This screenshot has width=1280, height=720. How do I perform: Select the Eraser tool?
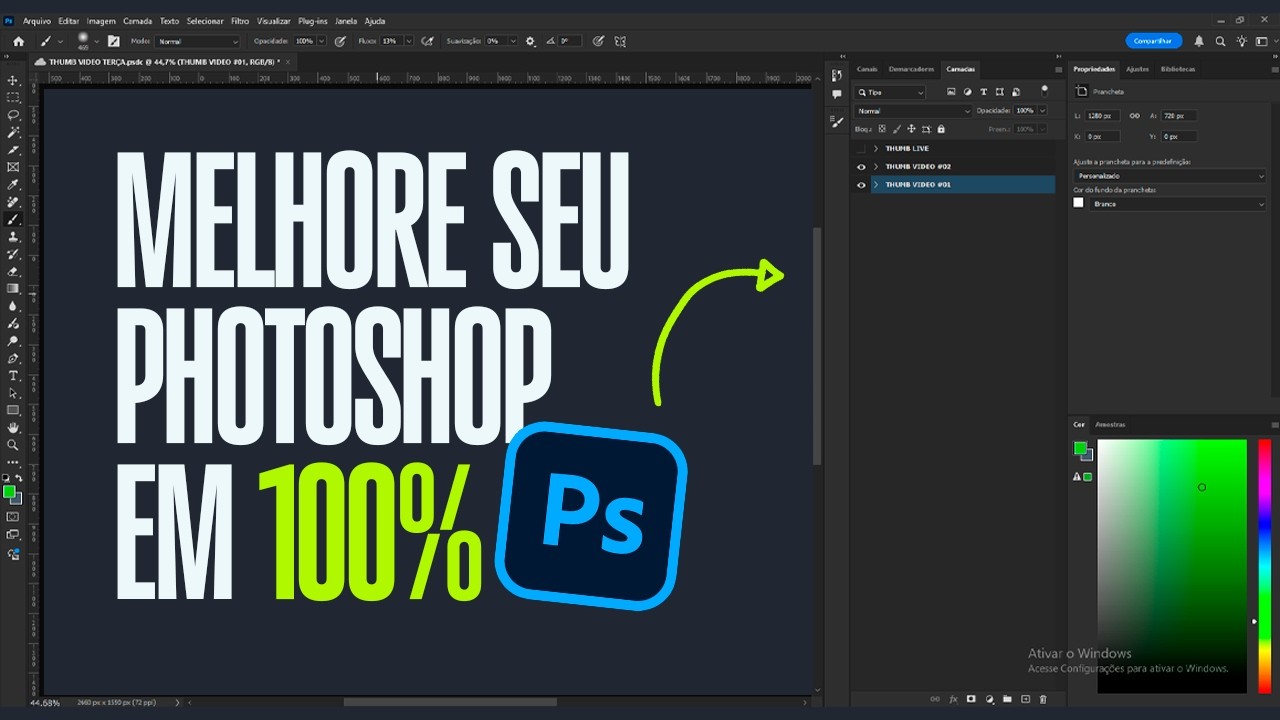pyautogui.click(x=13, y=271)
